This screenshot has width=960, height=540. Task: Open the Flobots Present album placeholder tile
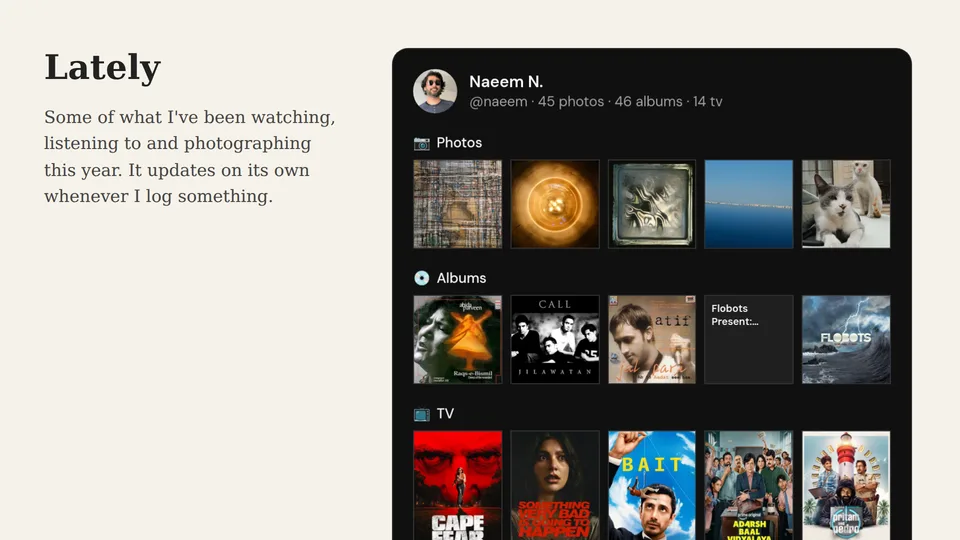click(x=749, y=340)
